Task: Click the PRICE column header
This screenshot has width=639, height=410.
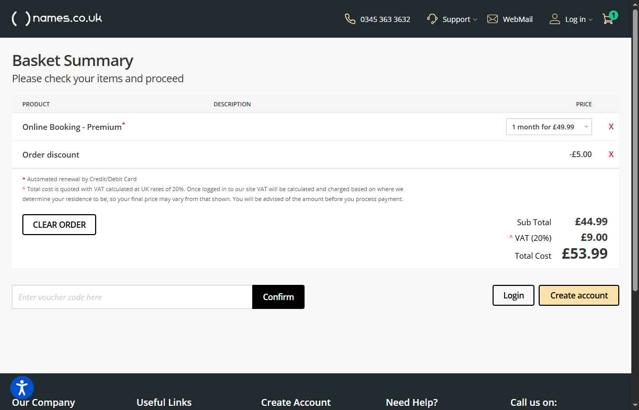Action: [584, 104]
